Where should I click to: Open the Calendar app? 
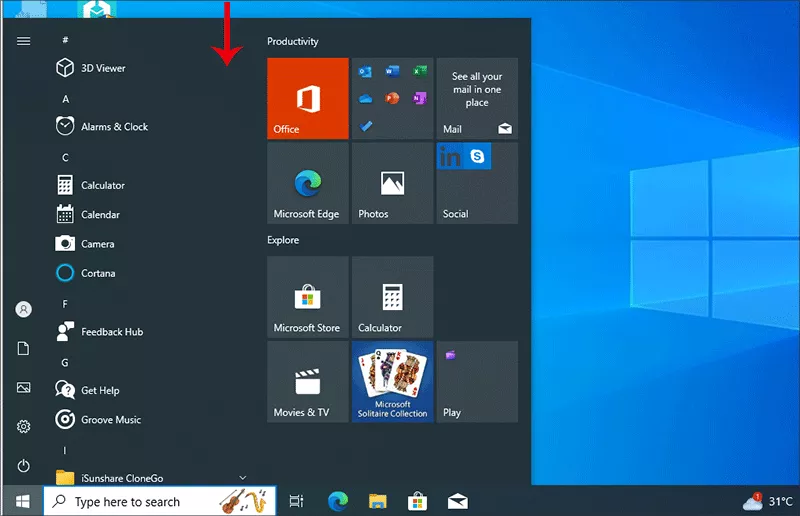click(88, 214)
